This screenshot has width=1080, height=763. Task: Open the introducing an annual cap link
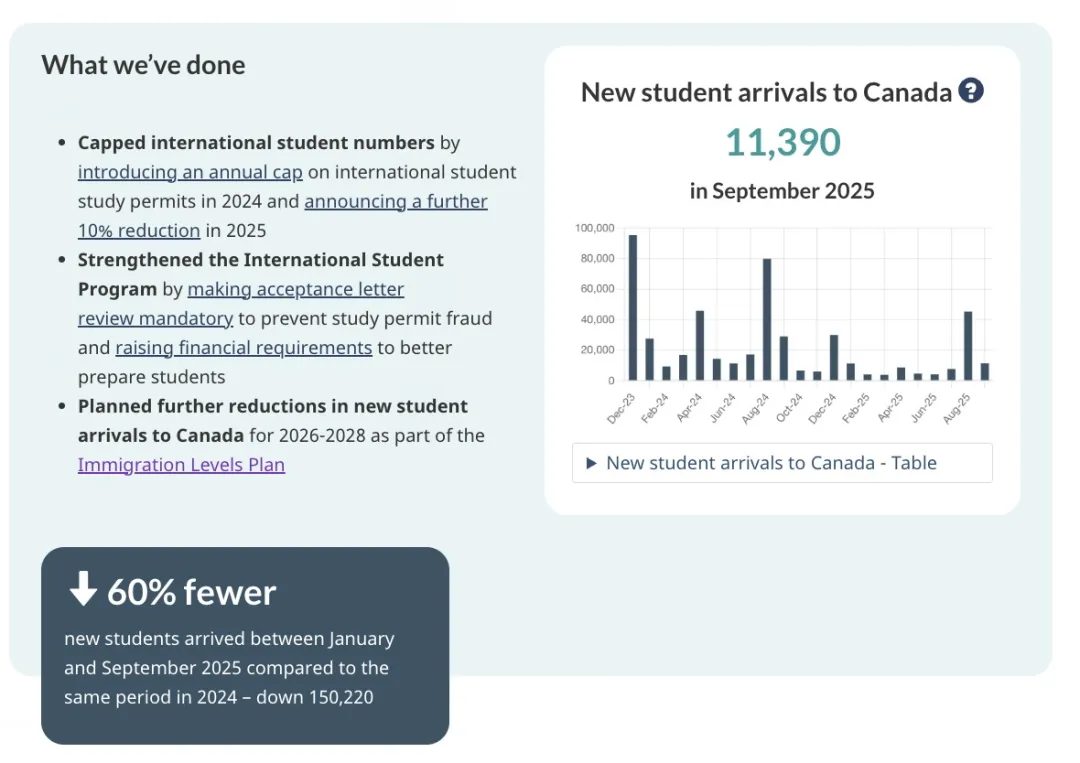190,172
